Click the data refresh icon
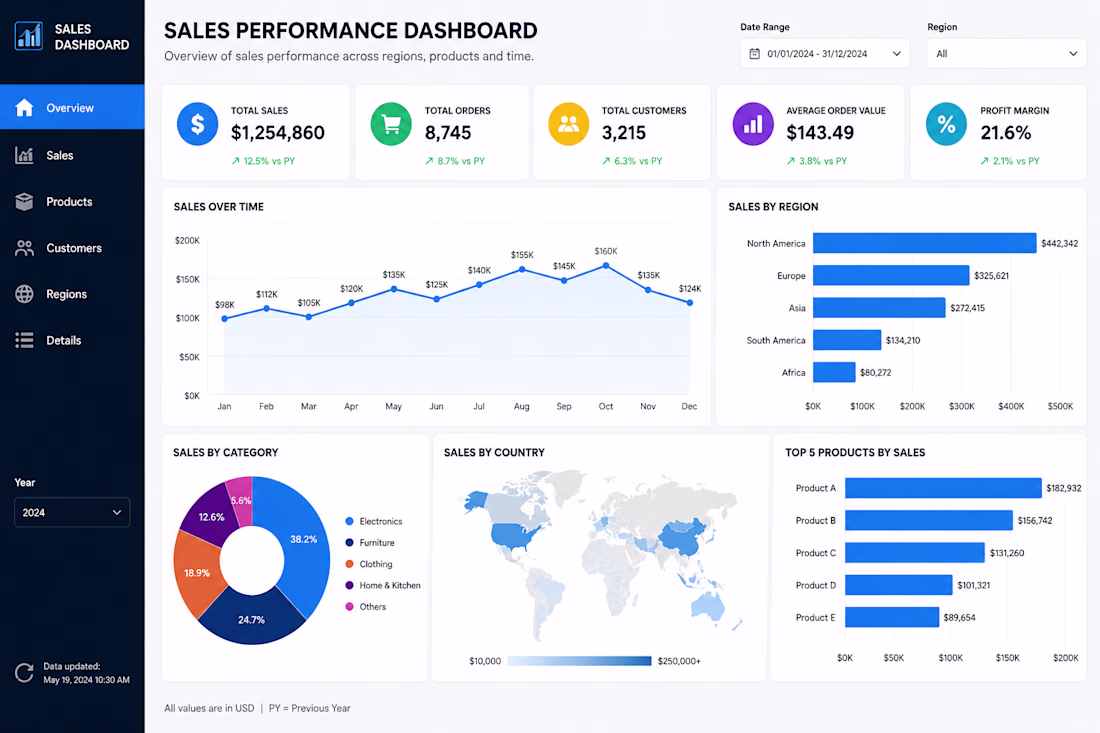Image resolution: width=1100 pixels, height=733 pixels. (x=25, y=673)
